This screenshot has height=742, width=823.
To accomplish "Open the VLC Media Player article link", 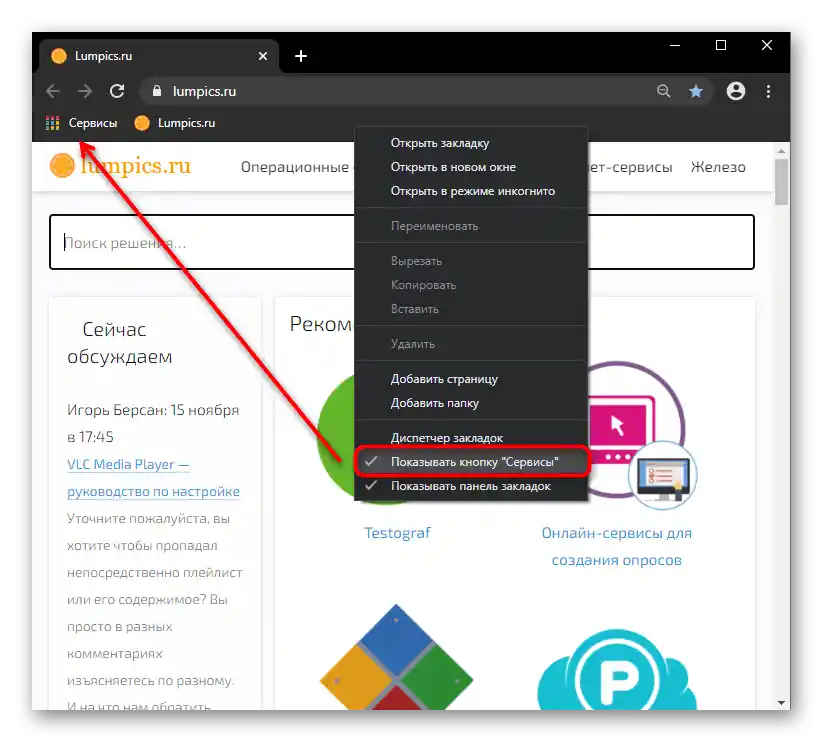I will pyautogui.click(x=153, y=478).
